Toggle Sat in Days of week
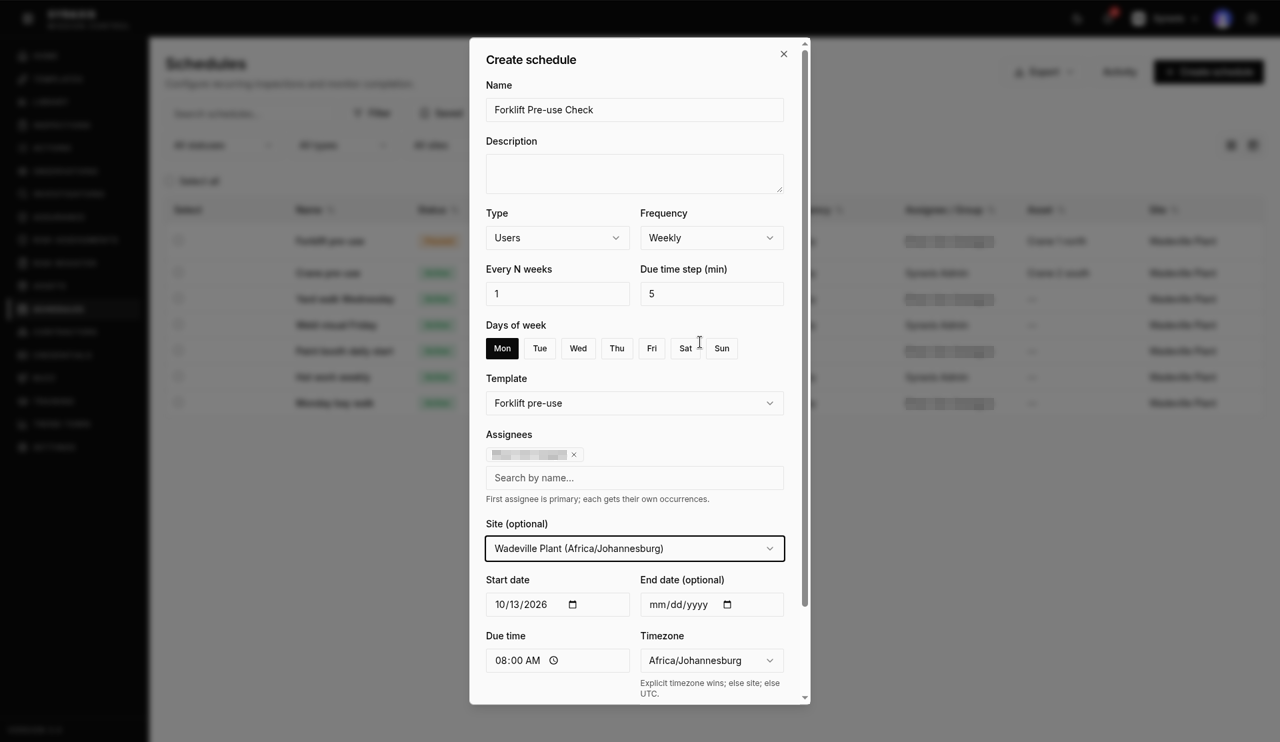Image resolution: width=1280 pixels, height=742 pixels. [x=685, y=348]
